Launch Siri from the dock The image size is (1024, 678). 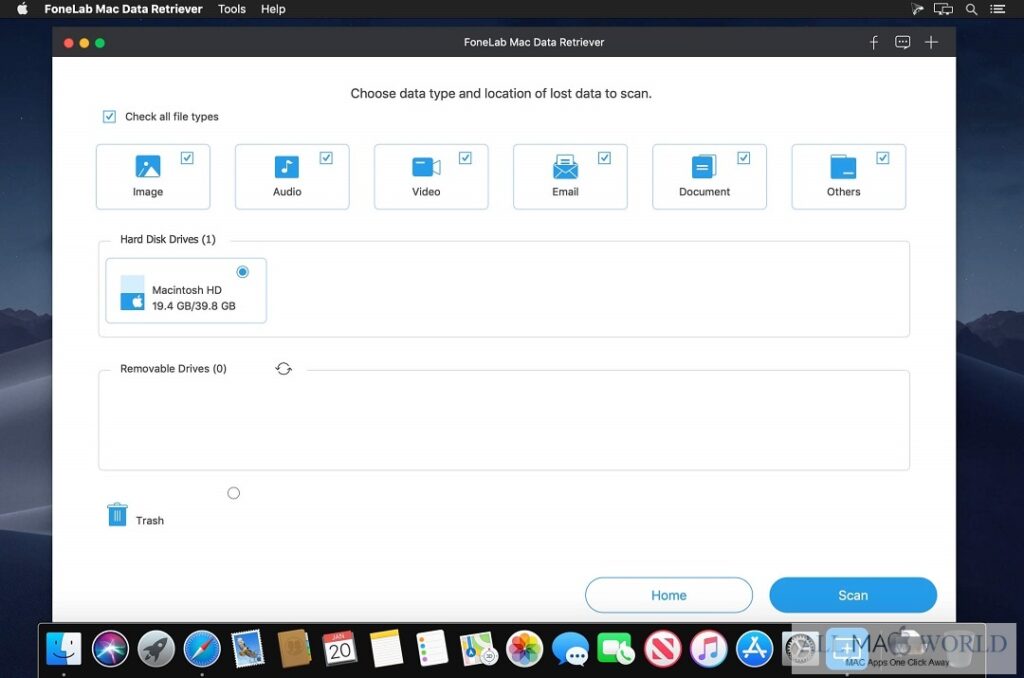pos(110,649)
